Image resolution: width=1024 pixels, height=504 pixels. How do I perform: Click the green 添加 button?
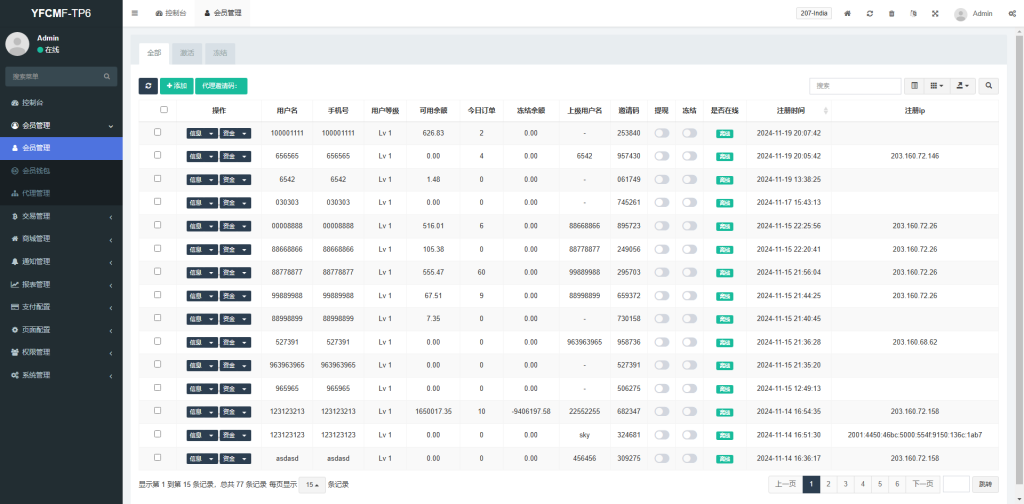point(176,87)
